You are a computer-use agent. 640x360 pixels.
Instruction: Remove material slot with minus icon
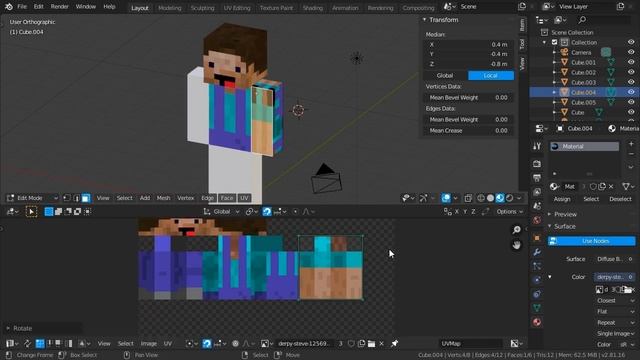click(631, 154)
